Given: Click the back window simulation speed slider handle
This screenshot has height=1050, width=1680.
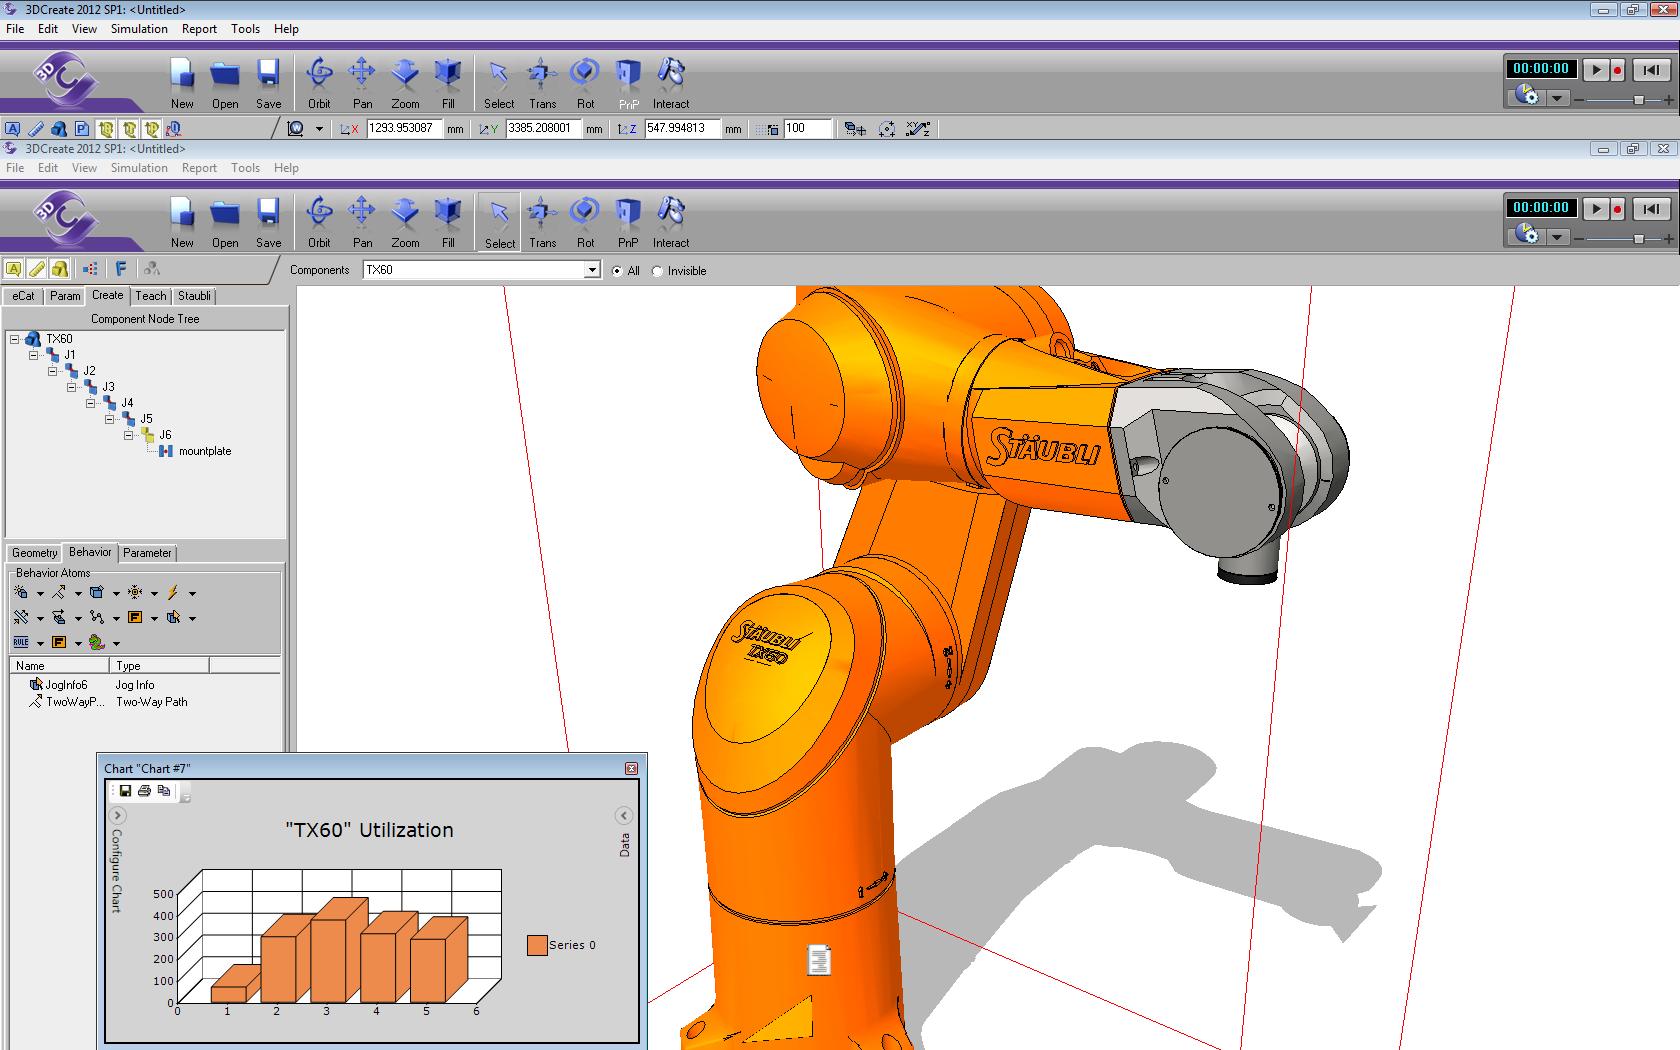Looking at the screenshot, I should click(x=1638, y=100).
